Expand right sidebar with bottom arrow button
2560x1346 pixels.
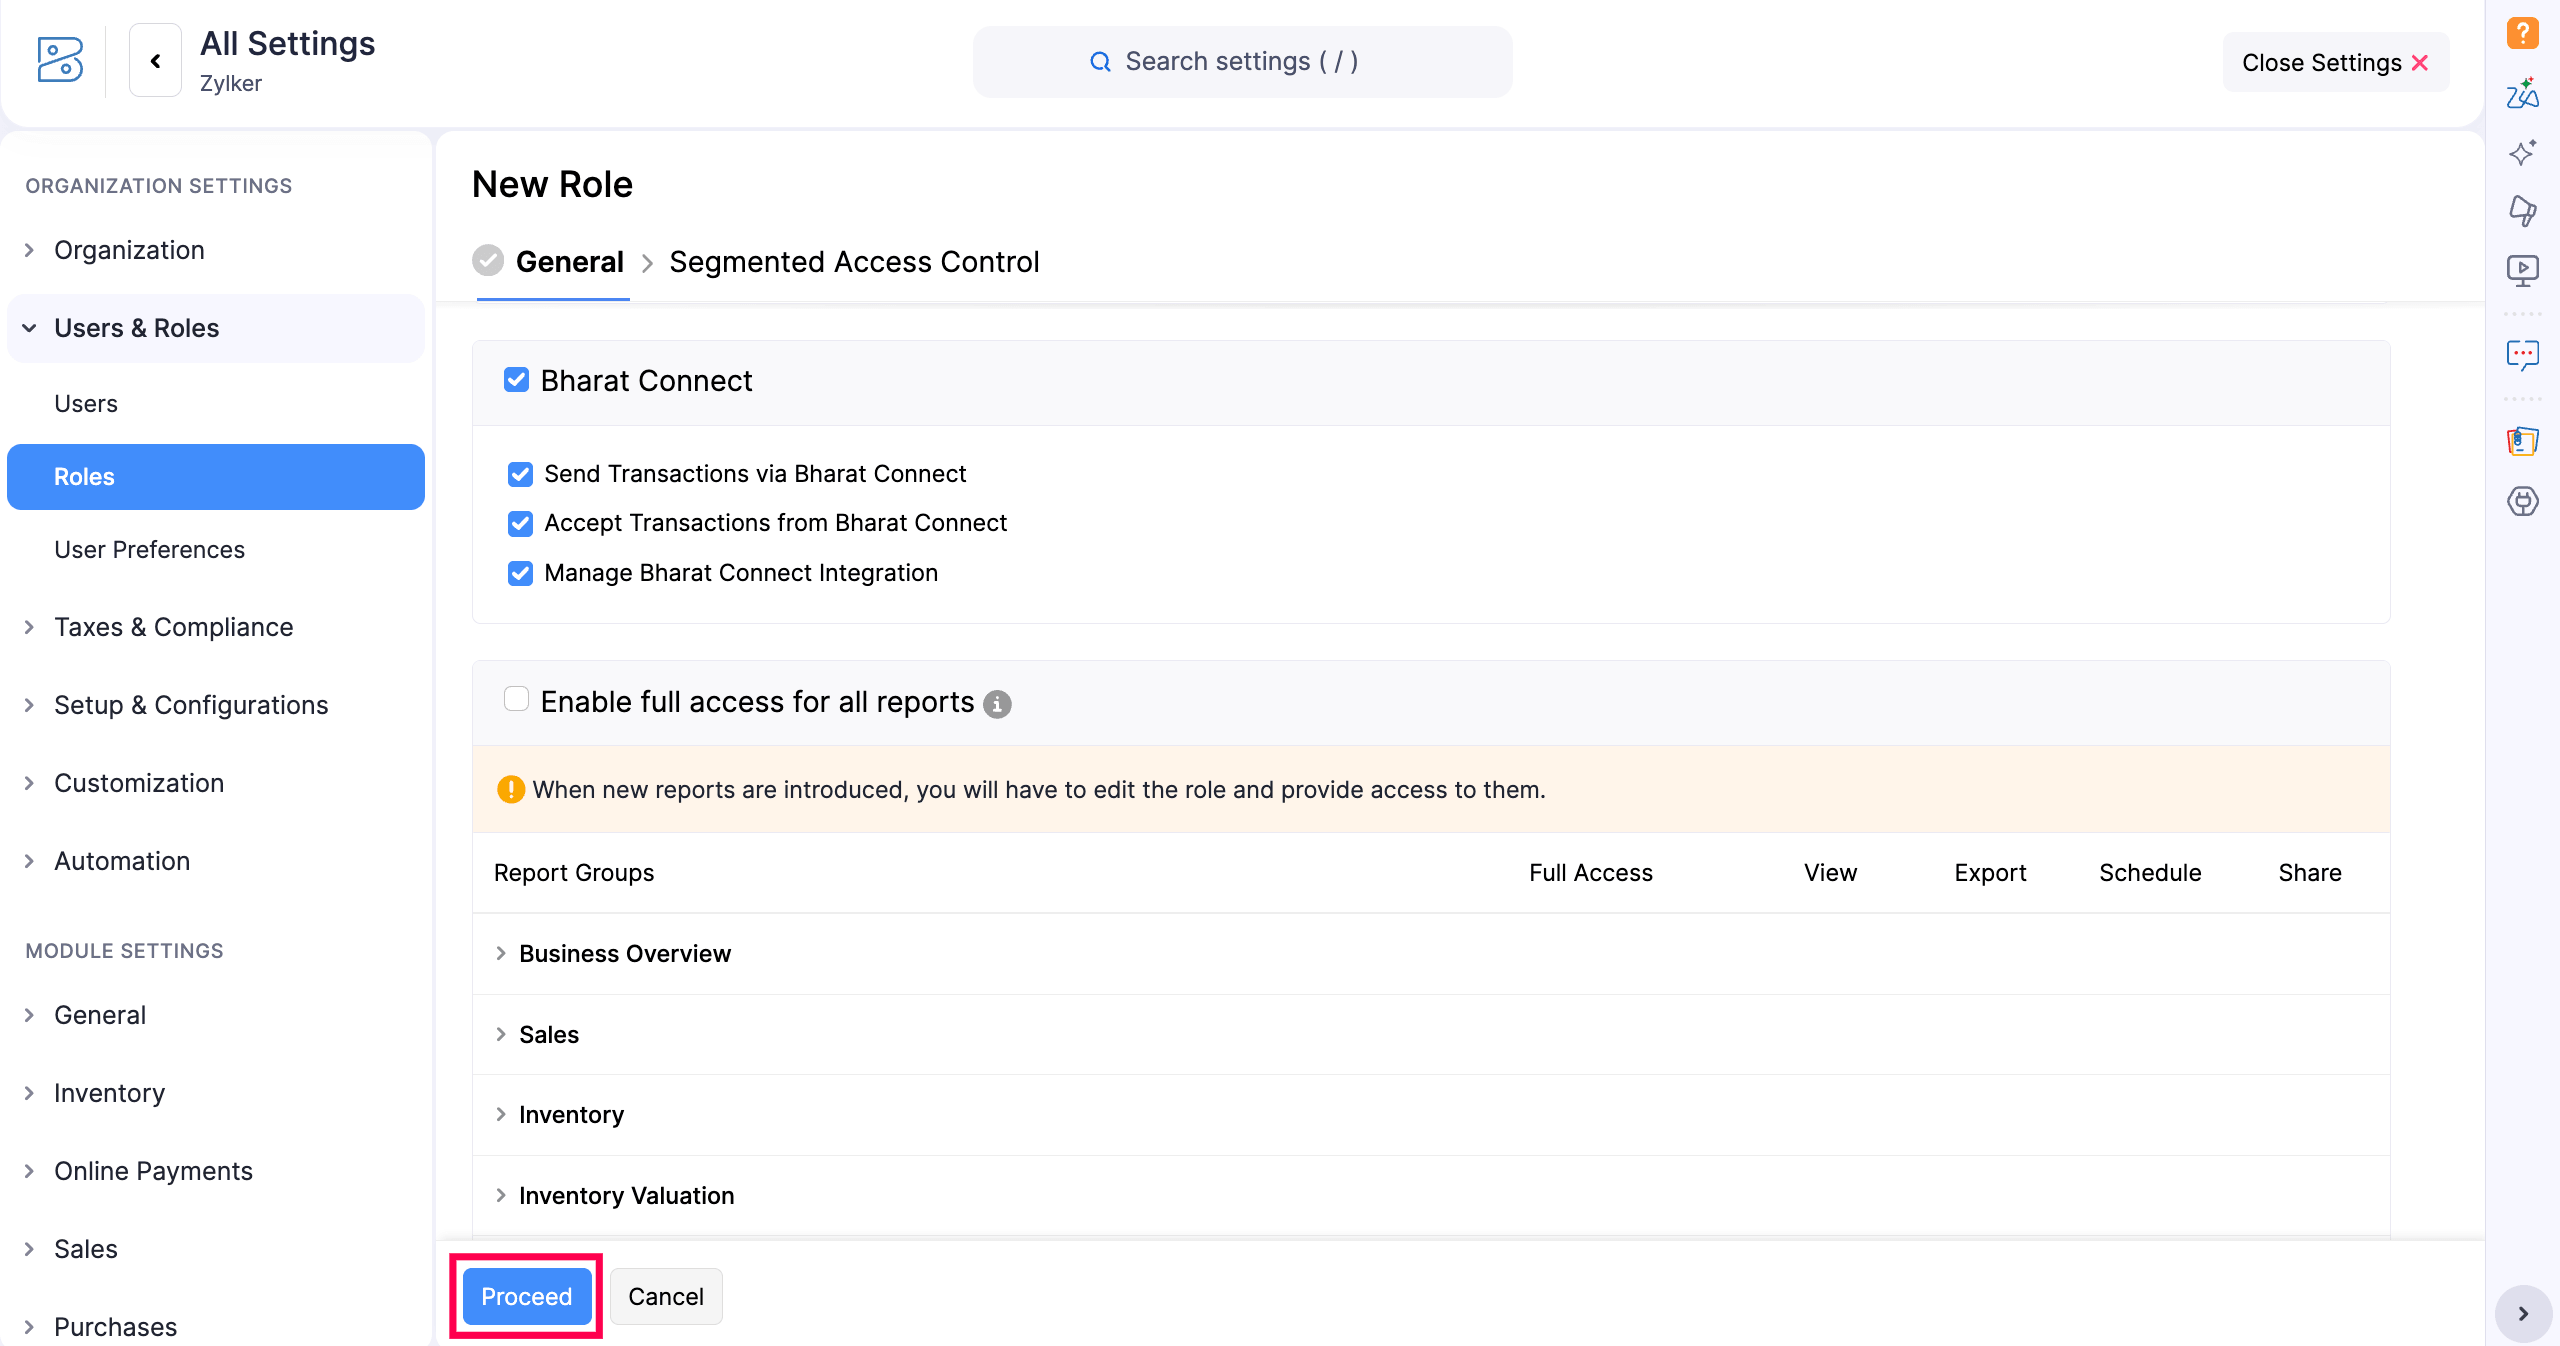pyautogui.click(x=2523, y=1313)
